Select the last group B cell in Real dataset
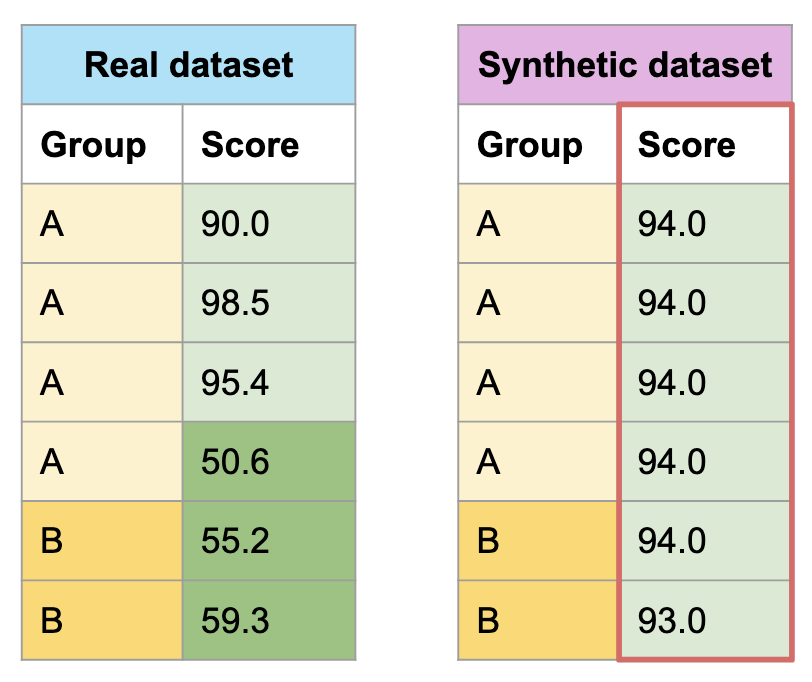Image resolution: width=812 pixels, height=682 pixels. coord(102,620)
